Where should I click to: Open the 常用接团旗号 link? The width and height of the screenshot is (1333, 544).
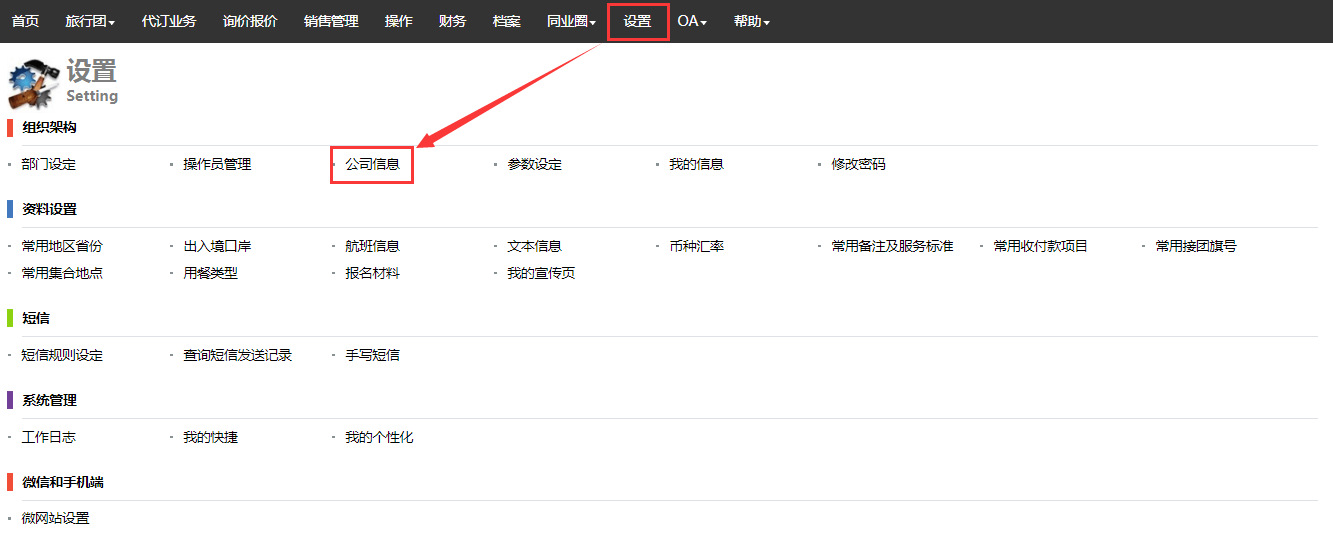pos(1196,246)
